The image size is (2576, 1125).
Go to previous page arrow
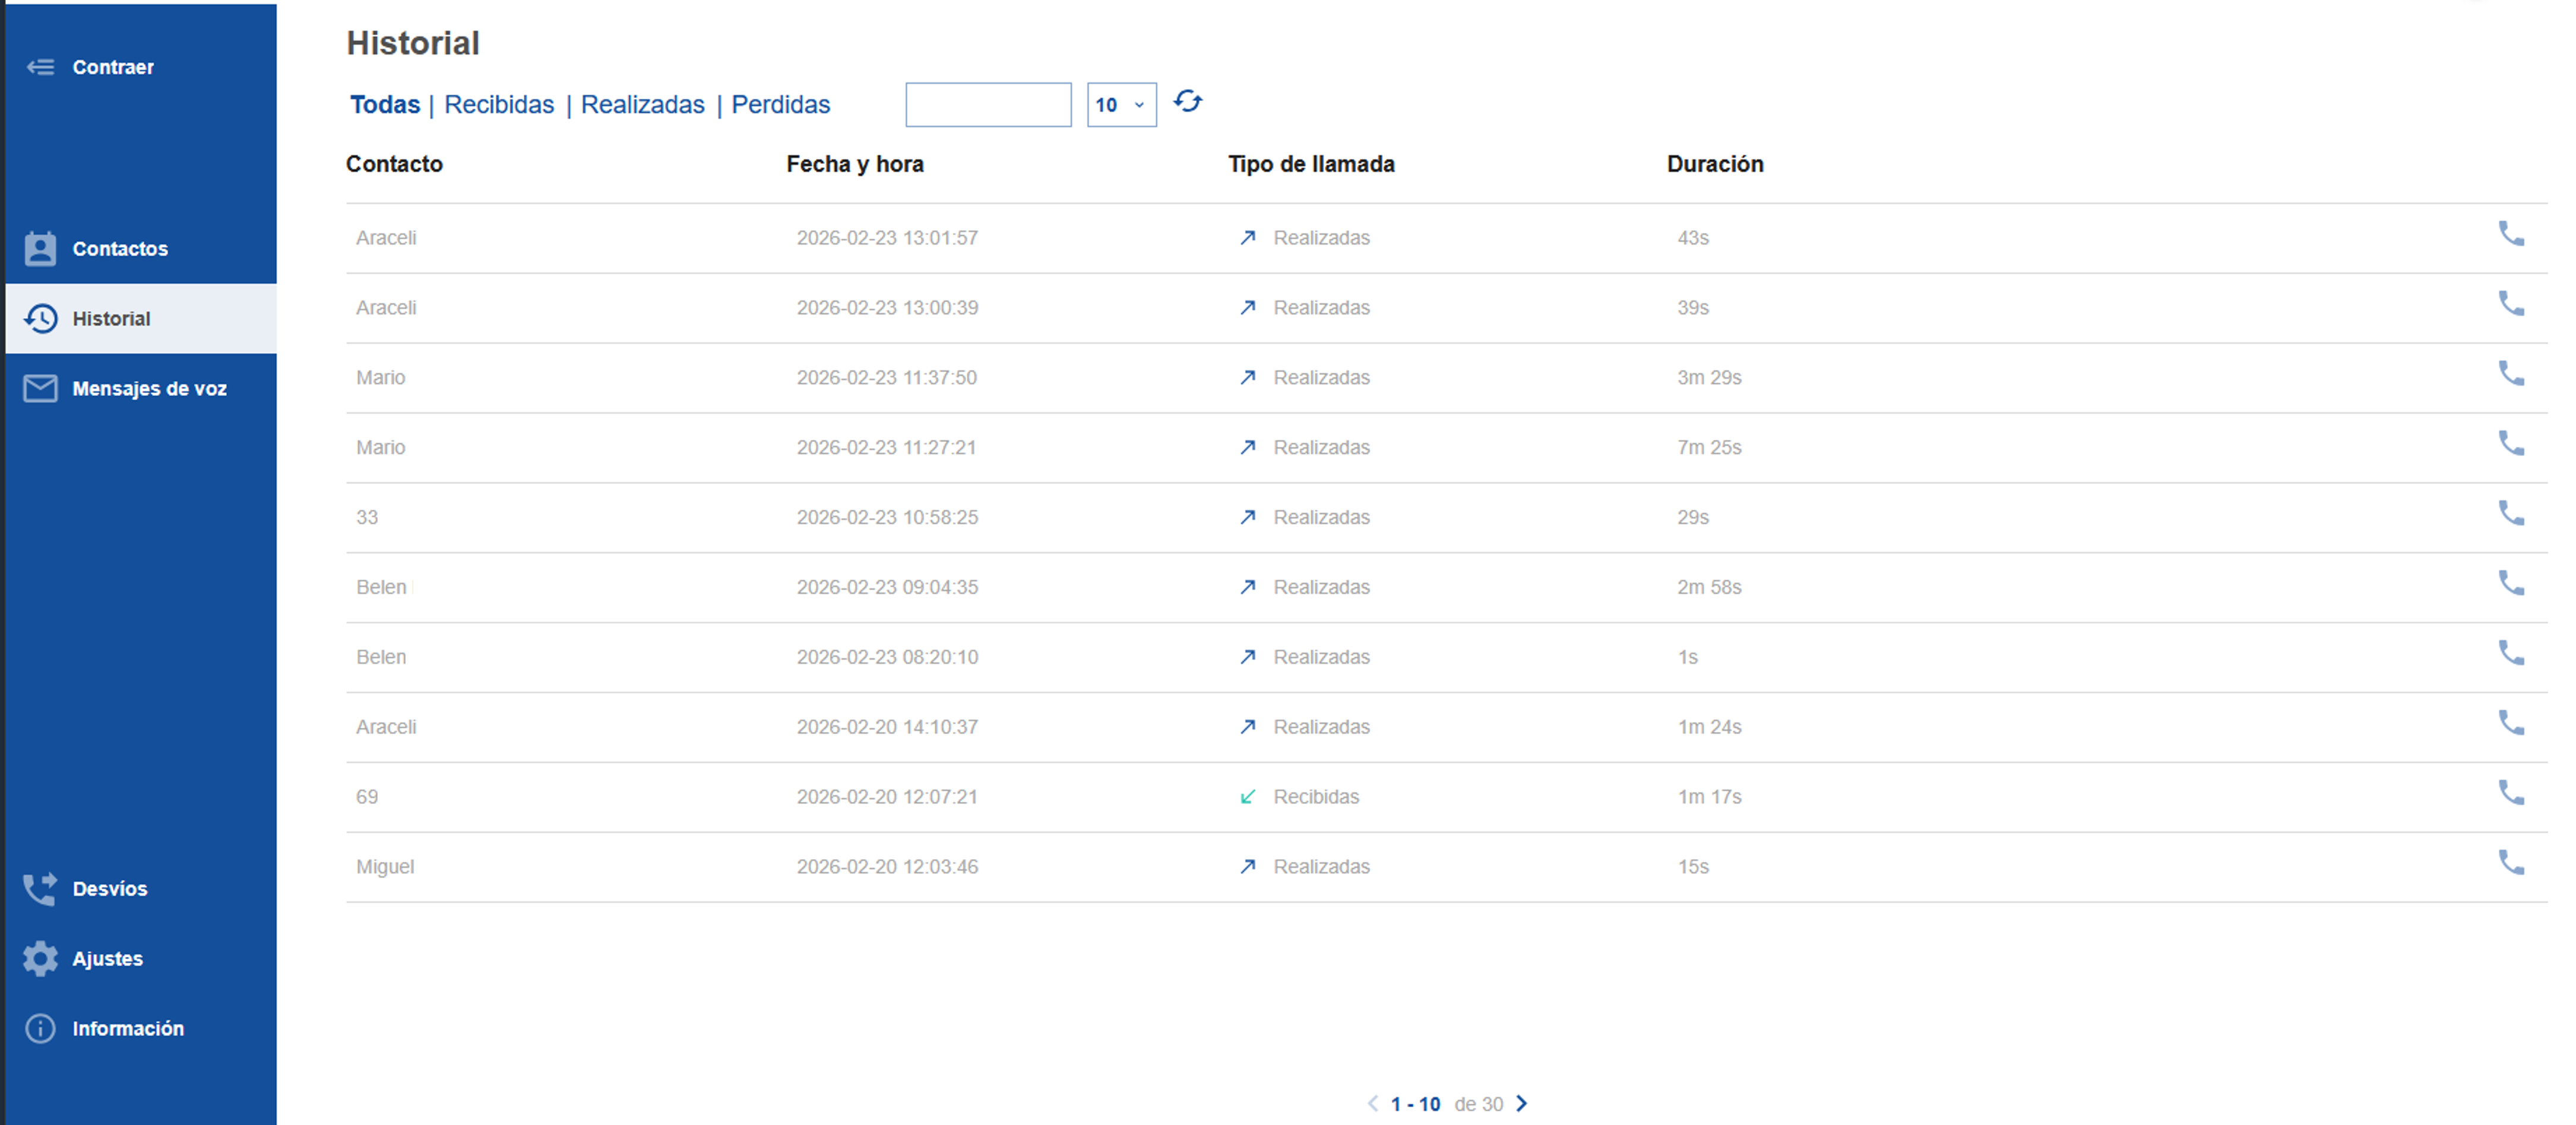pyautogui.click(x=1373, y=1103)
